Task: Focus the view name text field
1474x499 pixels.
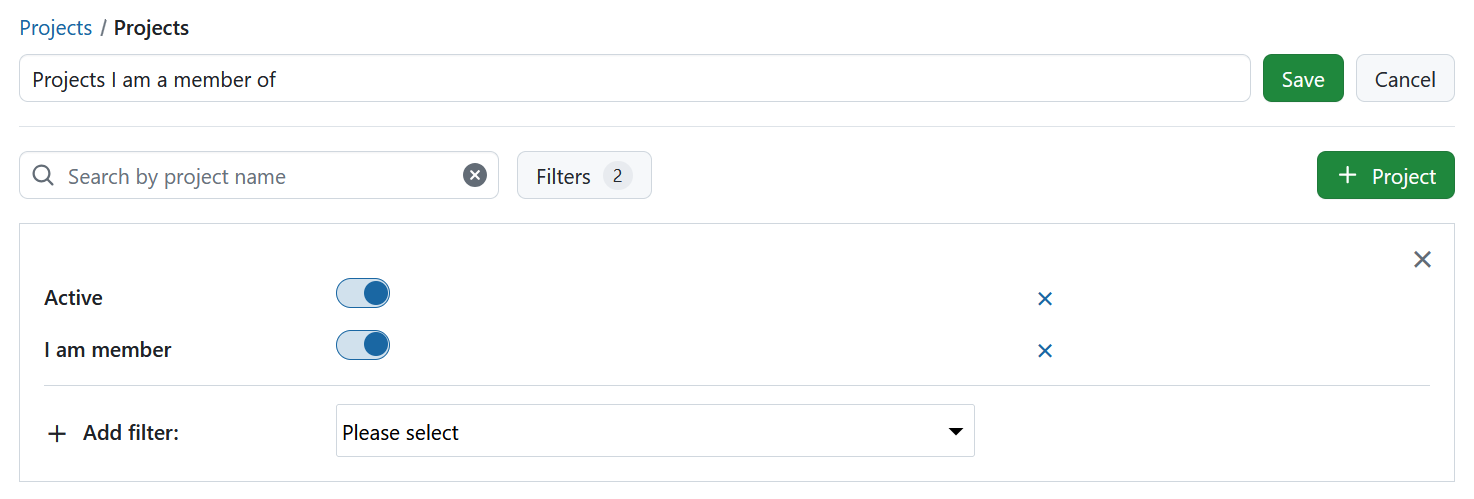Action: 634,79
